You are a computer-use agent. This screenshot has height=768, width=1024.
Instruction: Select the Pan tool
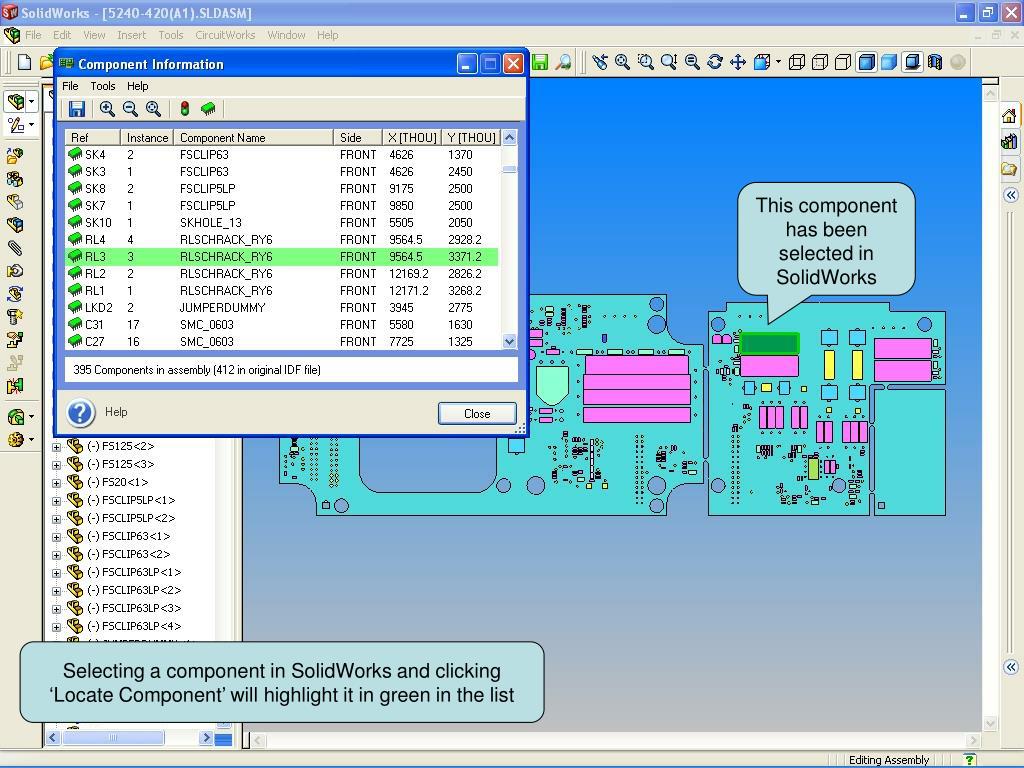click(x=738, y=62)
